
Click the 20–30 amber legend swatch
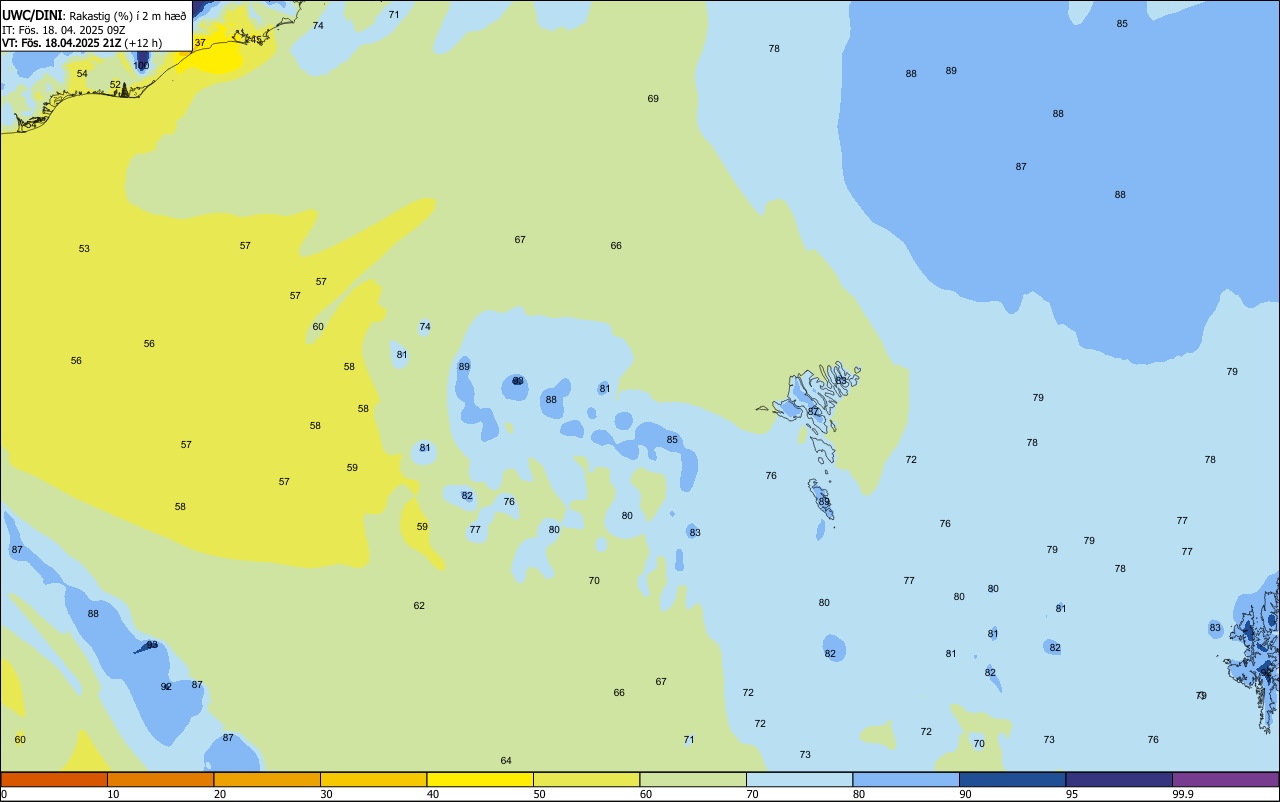click(x=267, y=779)
